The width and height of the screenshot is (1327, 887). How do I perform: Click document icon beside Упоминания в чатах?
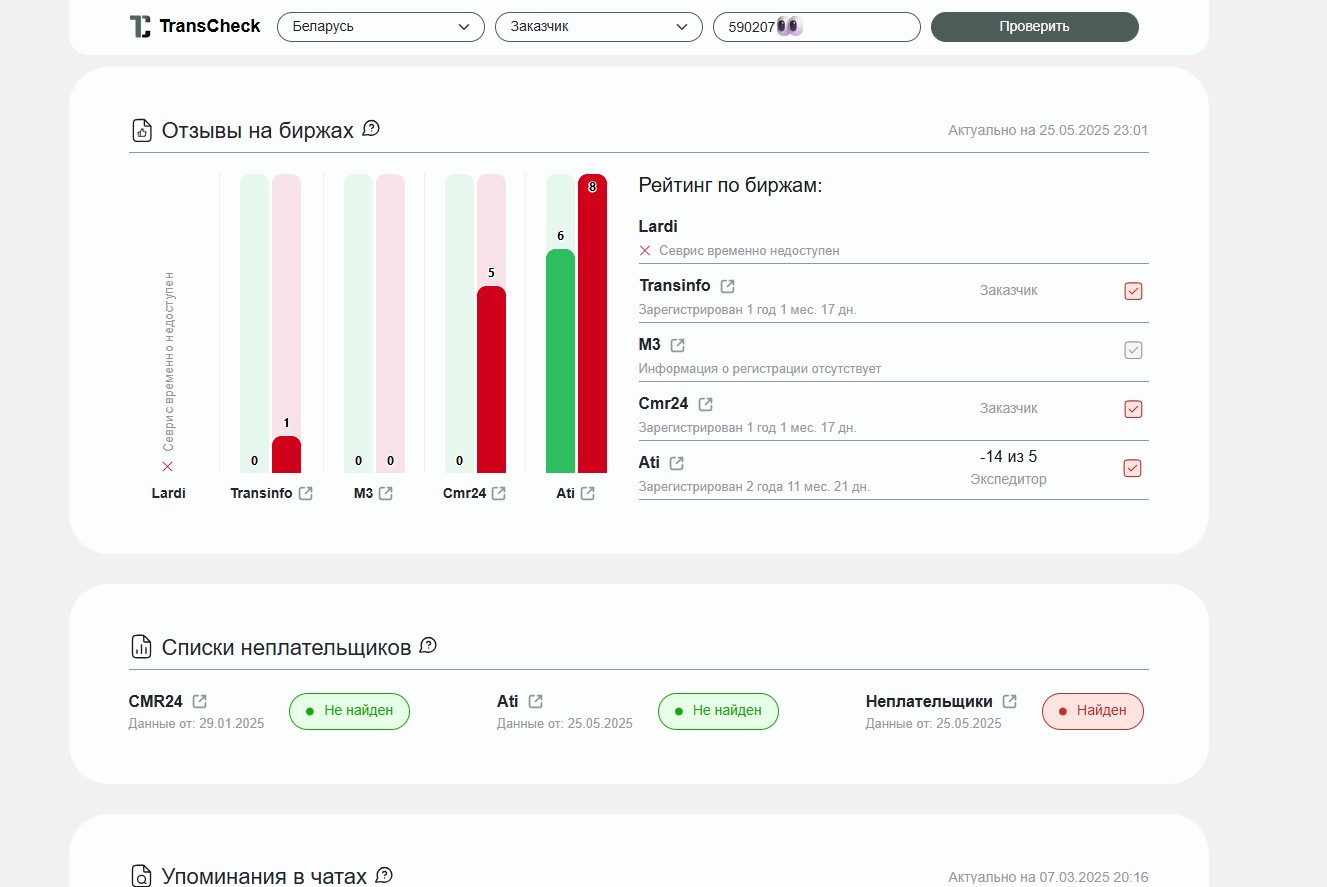point(142,876)
